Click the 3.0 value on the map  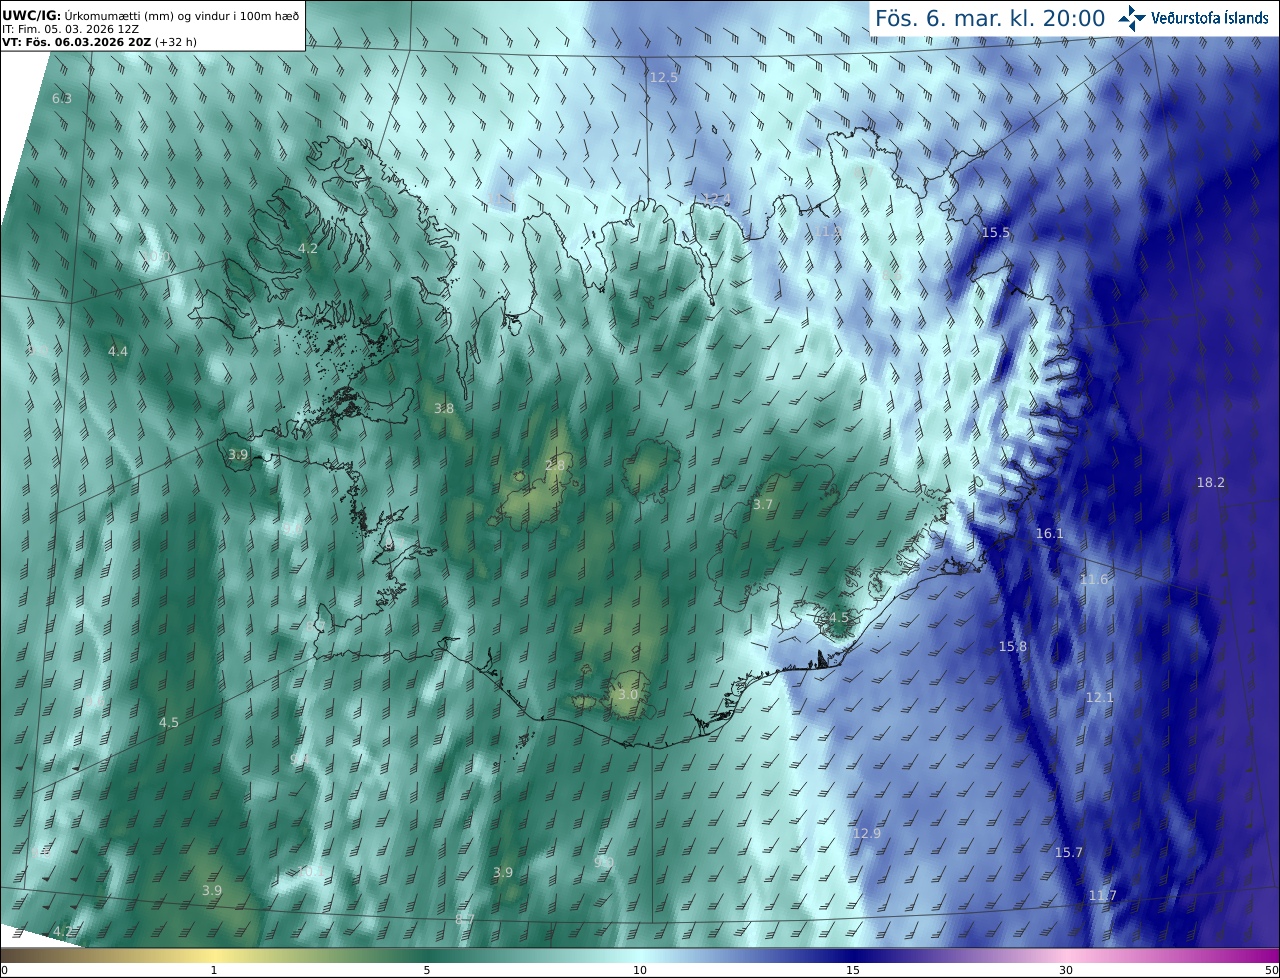click(x=628, y=694)
